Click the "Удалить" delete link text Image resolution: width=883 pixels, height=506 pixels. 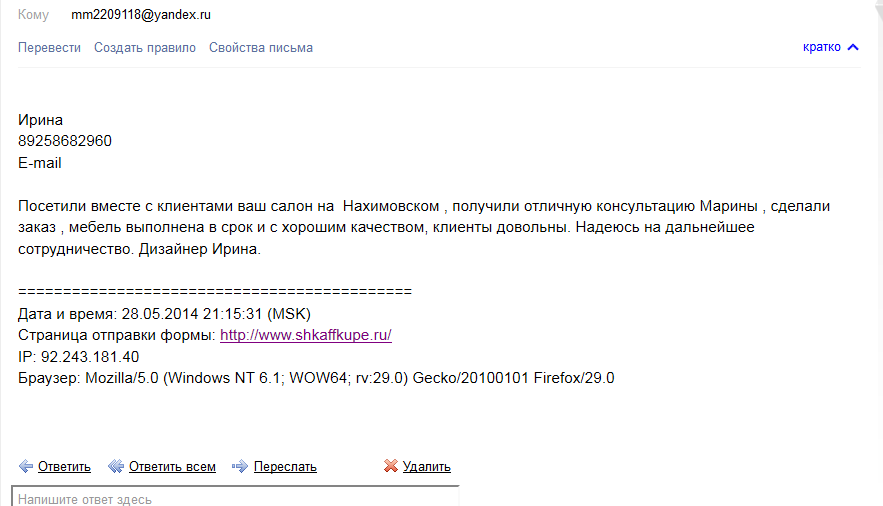[x=427, y=466]
